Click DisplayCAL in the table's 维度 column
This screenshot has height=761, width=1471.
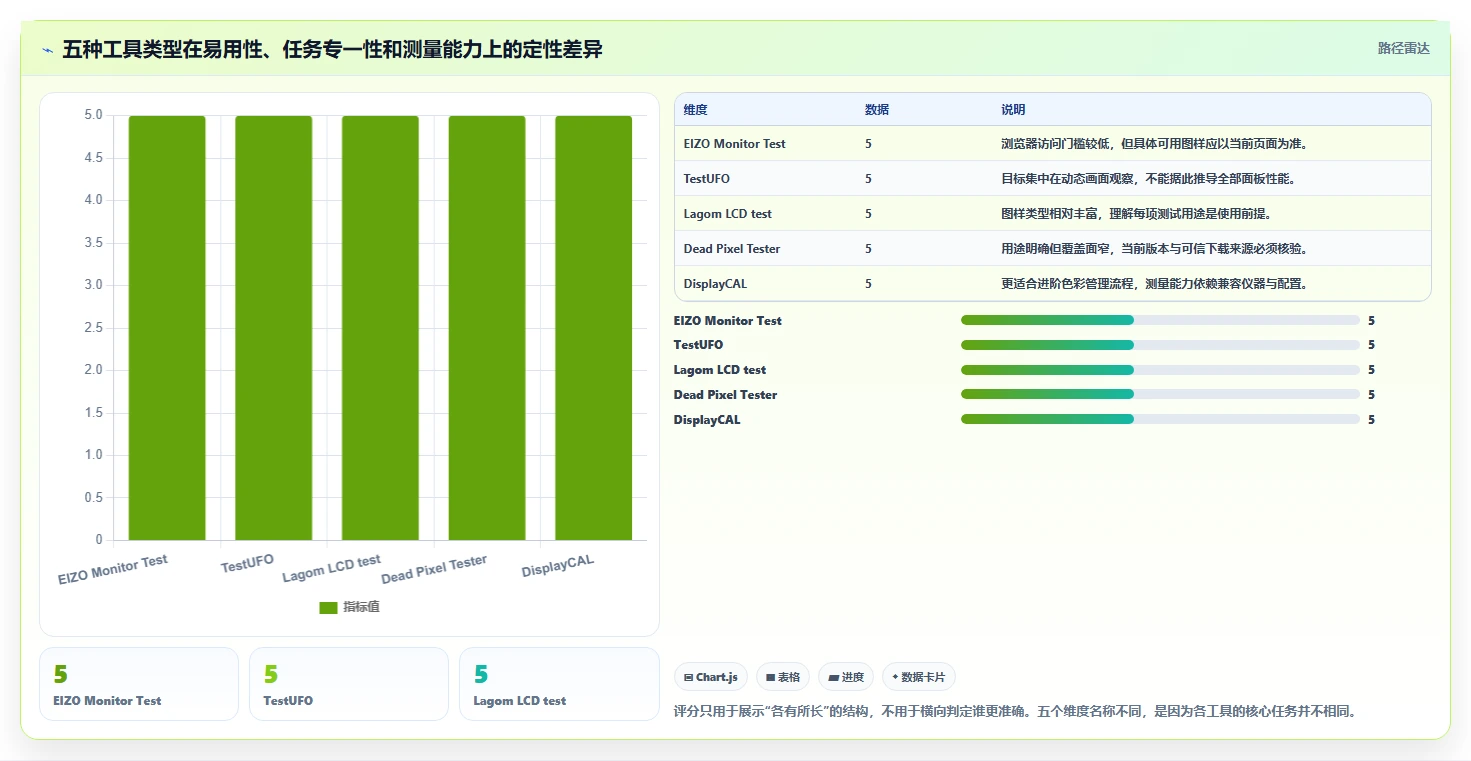715,284
